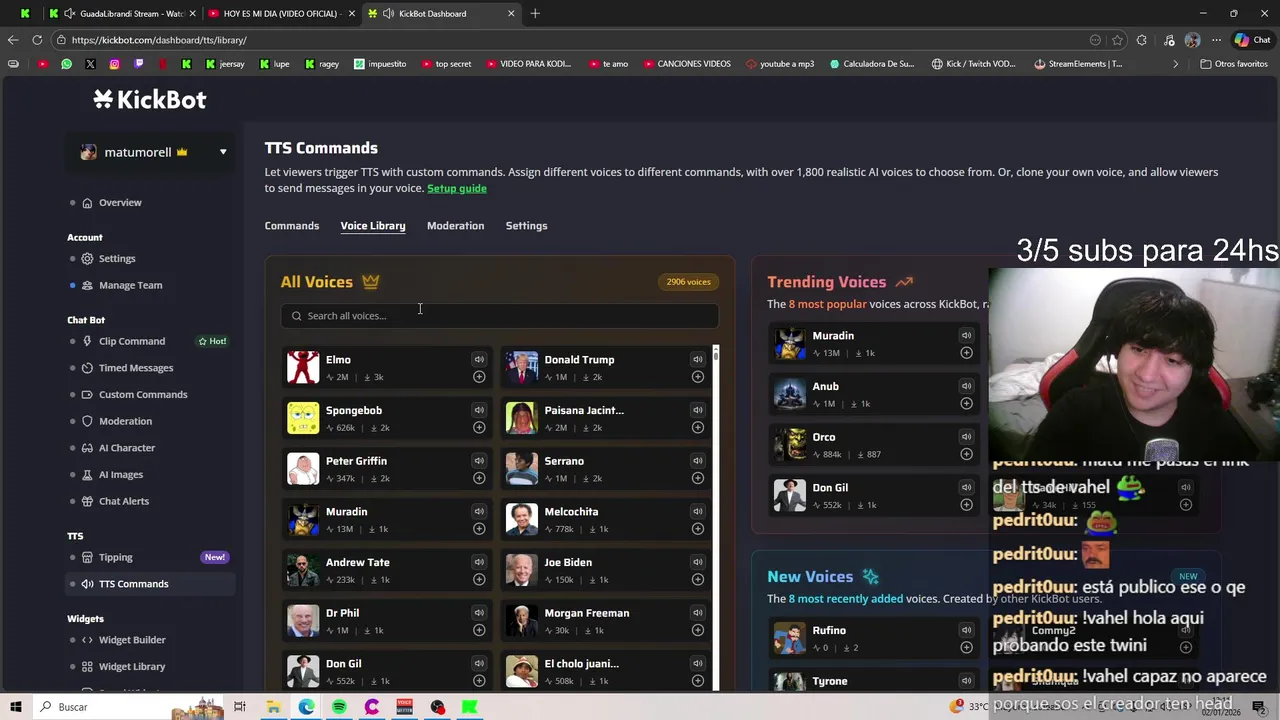Open the Windows Start menu

click(16, 707)
